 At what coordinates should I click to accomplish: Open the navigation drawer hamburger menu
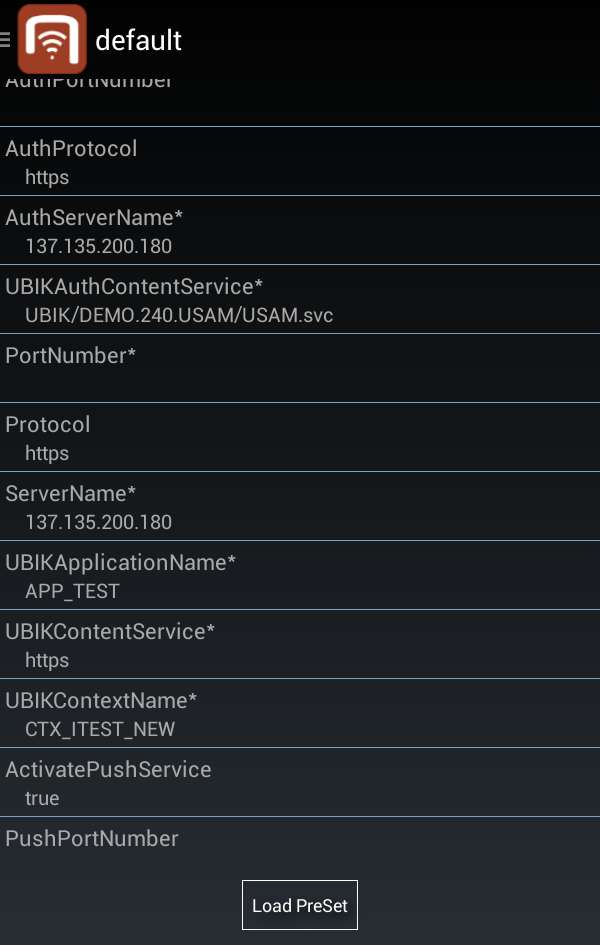click(6, 39)
